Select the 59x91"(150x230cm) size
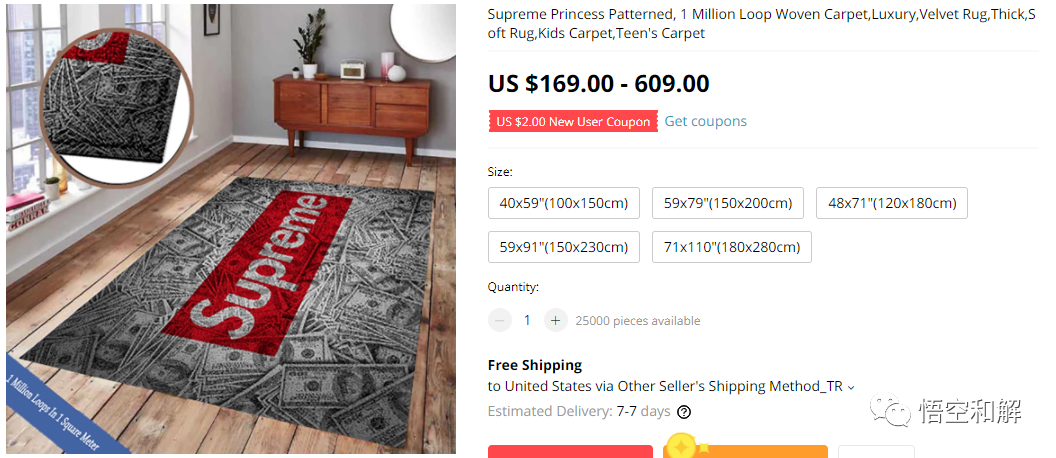 pos(563,247)
